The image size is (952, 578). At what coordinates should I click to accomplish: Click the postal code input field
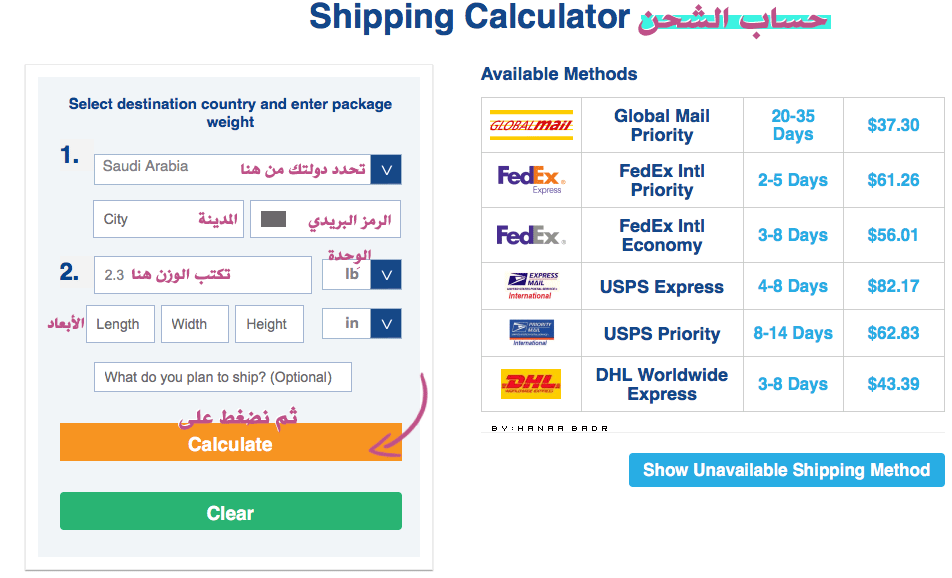325,219
